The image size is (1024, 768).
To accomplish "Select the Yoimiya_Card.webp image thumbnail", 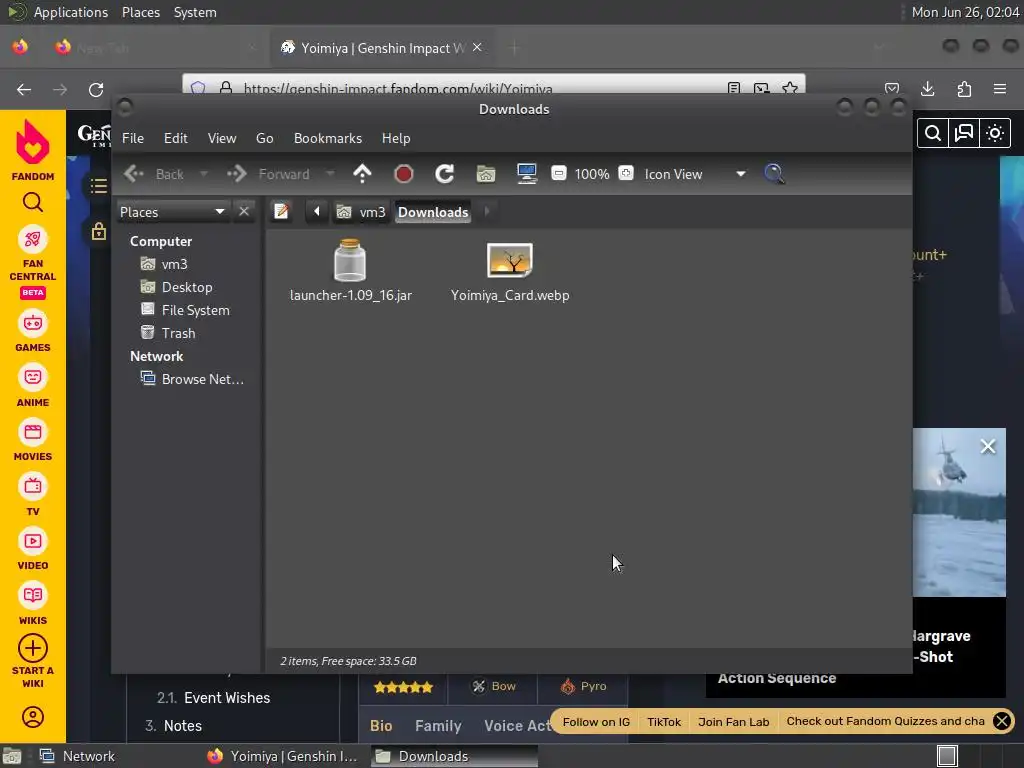I will [x=510, y=260].
